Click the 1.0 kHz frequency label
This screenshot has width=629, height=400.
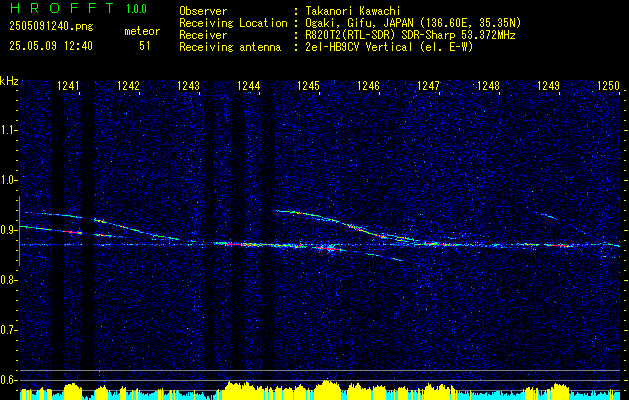(x=9, y=180)
